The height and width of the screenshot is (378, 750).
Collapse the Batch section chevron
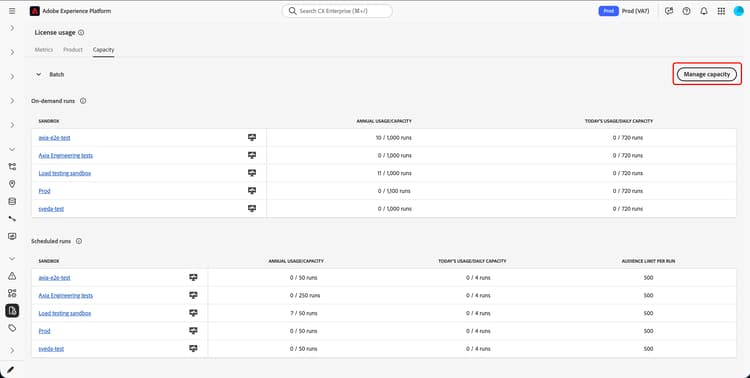[x=39, y=74]
